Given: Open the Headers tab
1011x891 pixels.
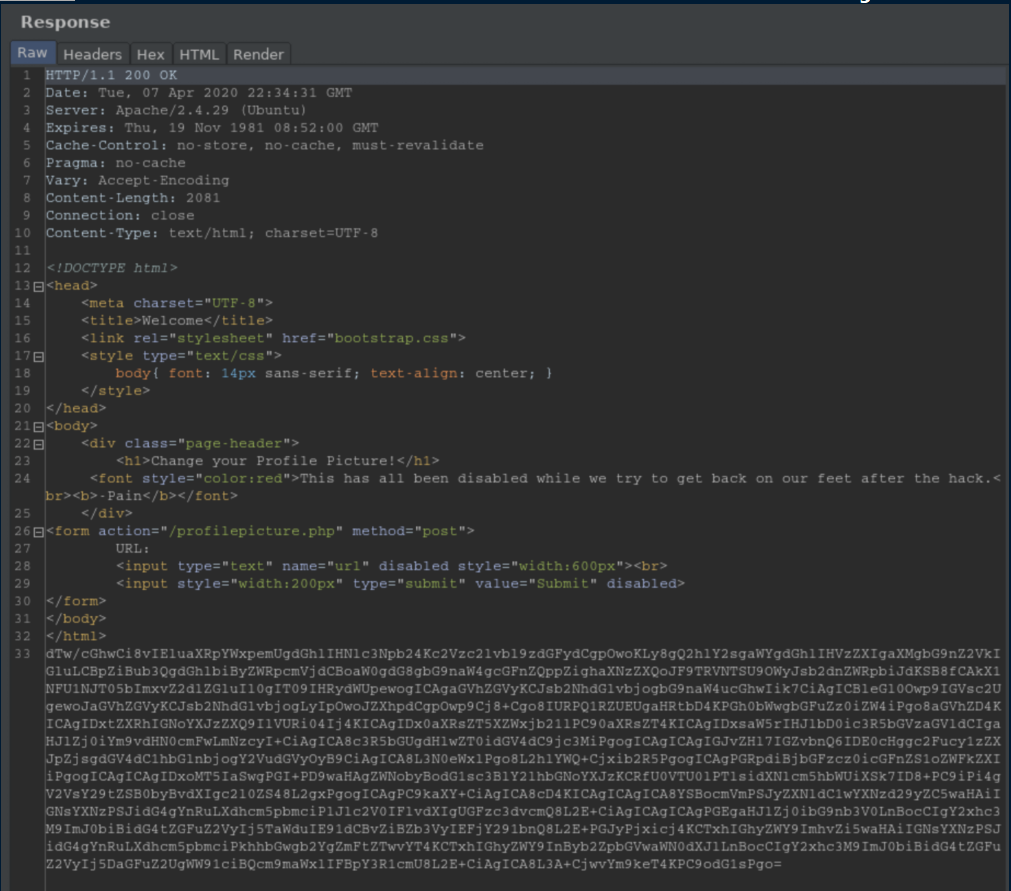Looking at the screenshot, I should click(92, 54).
